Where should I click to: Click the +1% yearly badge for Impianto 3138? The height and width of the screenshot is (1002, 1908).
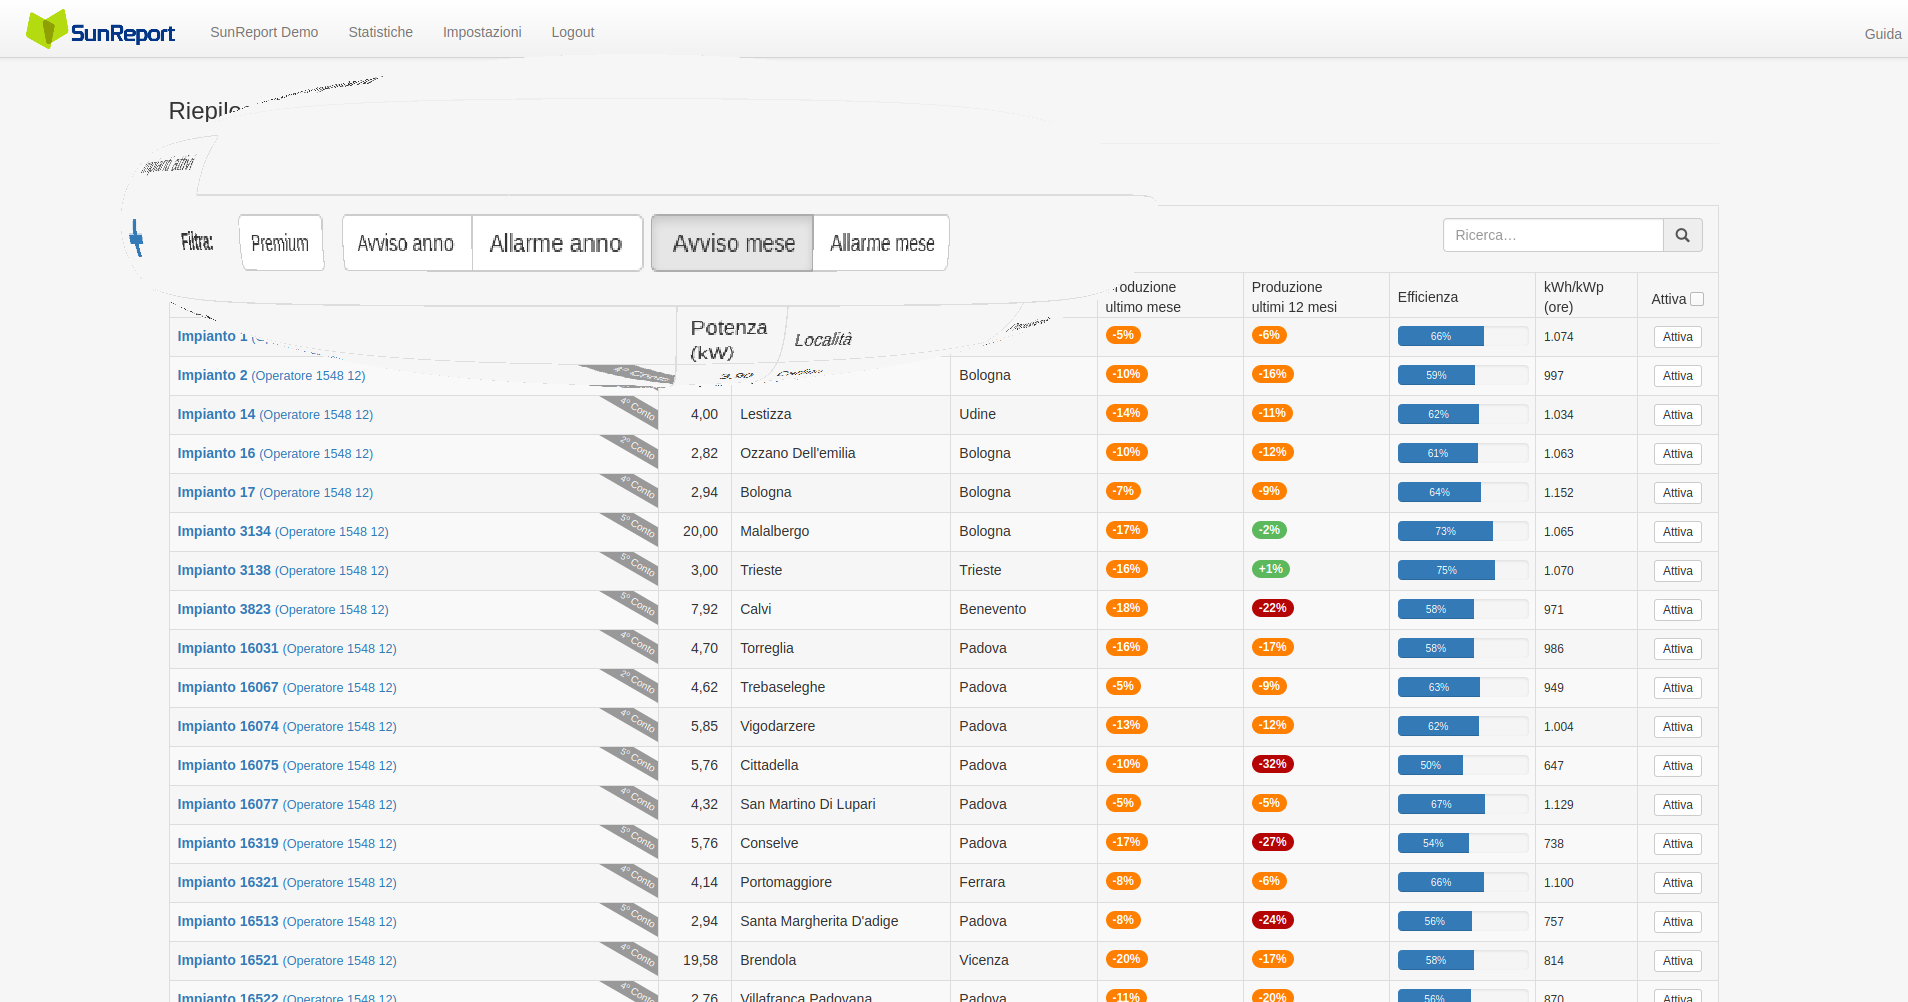pos(1271,569)
